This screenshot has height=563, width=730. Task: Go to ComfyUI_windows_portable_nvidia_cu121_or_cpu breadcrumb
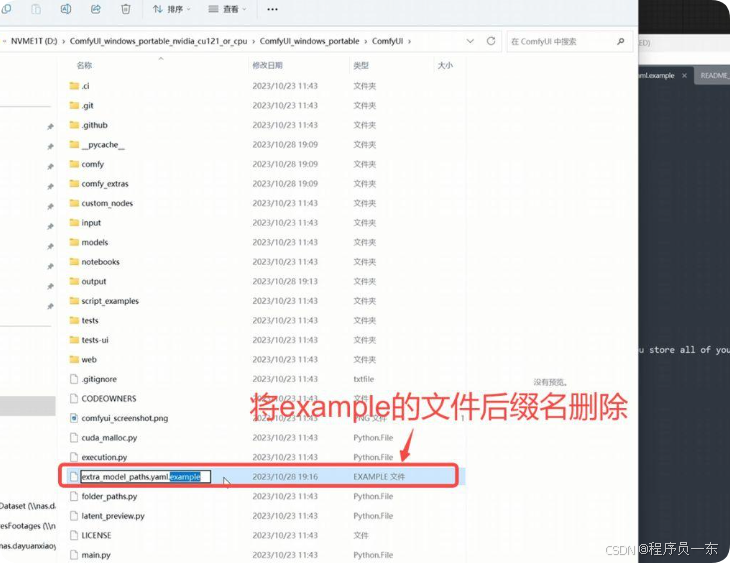click(158, 41)
